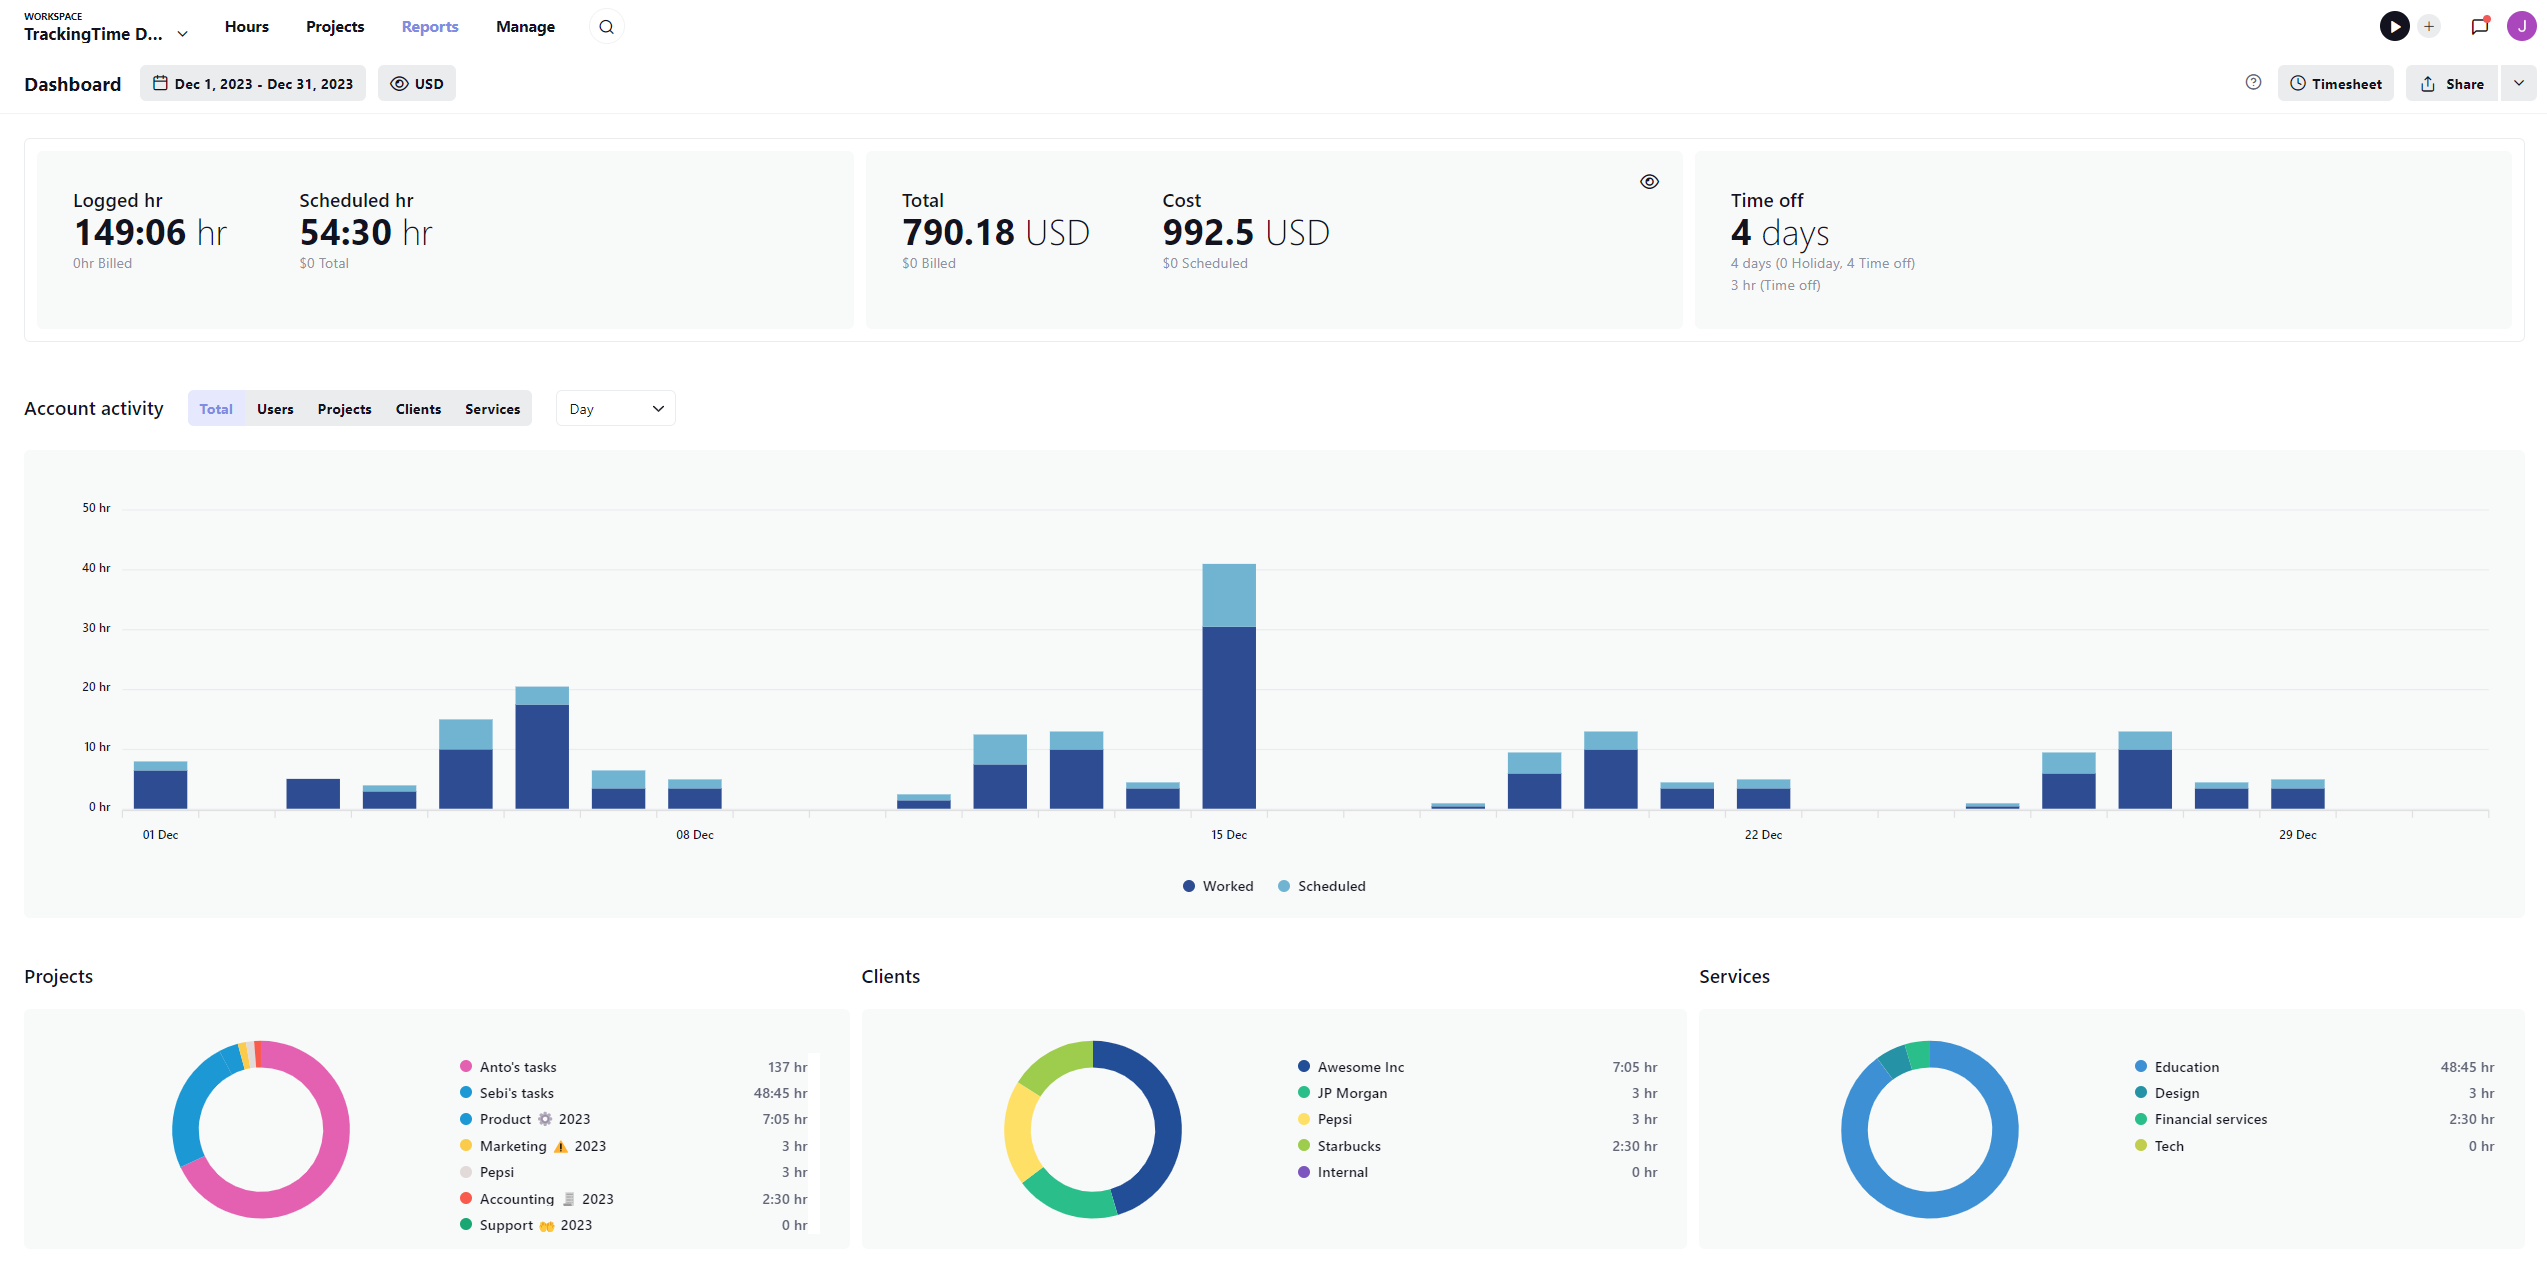Click JP Morgan client row
The width and height of the screenshot is (2547, 1264).
point(1477,1093)
